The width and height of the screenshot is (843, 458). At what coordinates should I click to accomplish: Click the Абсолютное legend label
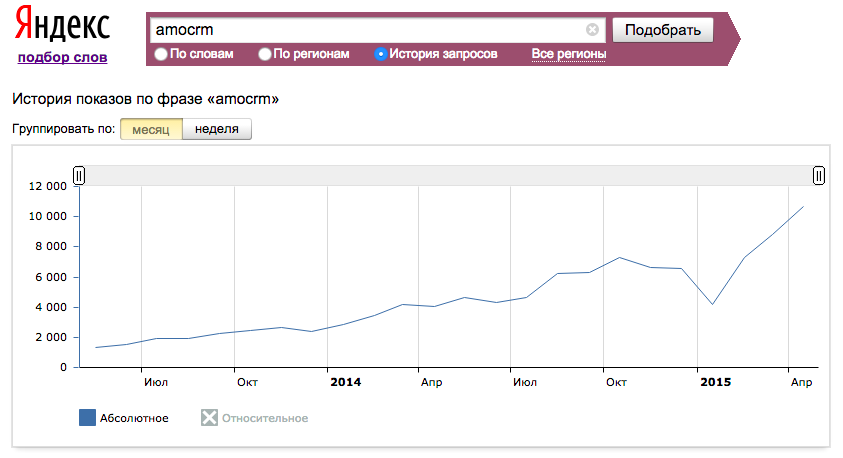pos(134,418)
